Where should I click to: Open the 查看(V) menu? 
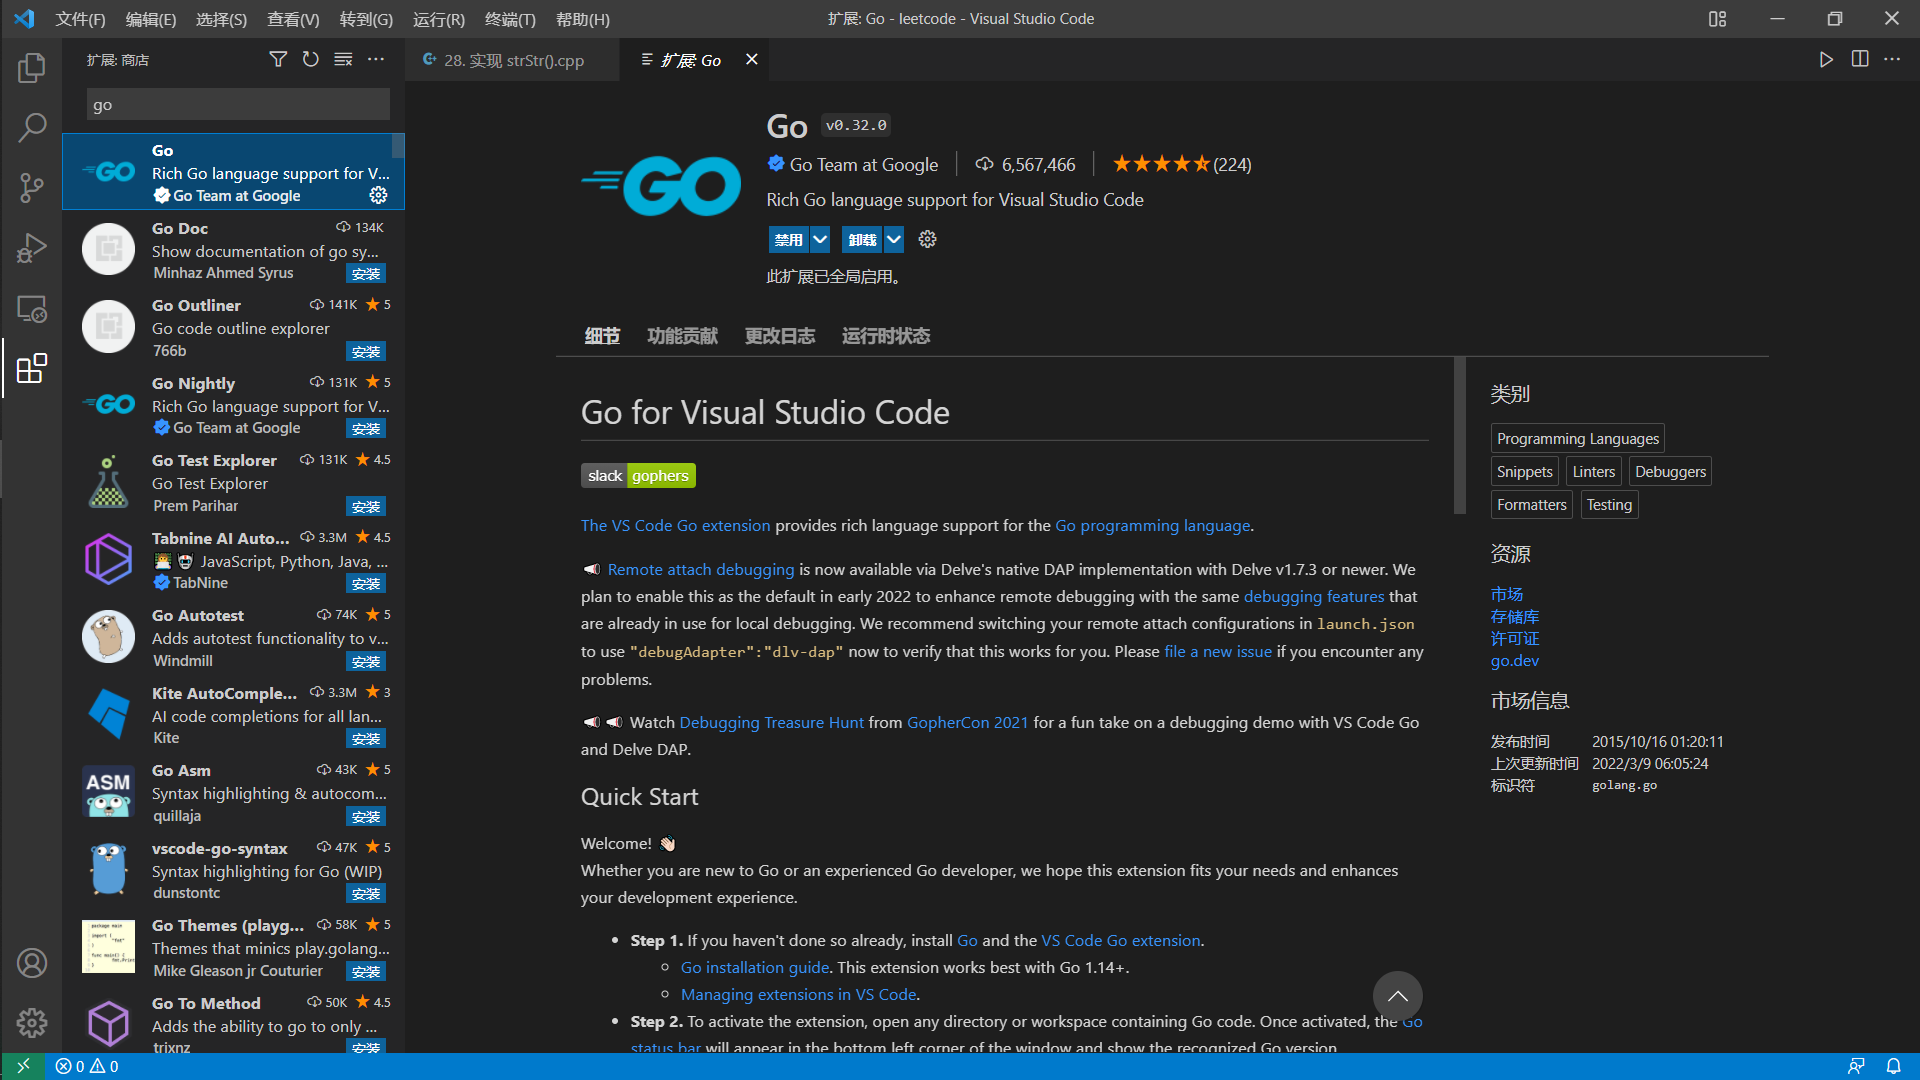293,19
